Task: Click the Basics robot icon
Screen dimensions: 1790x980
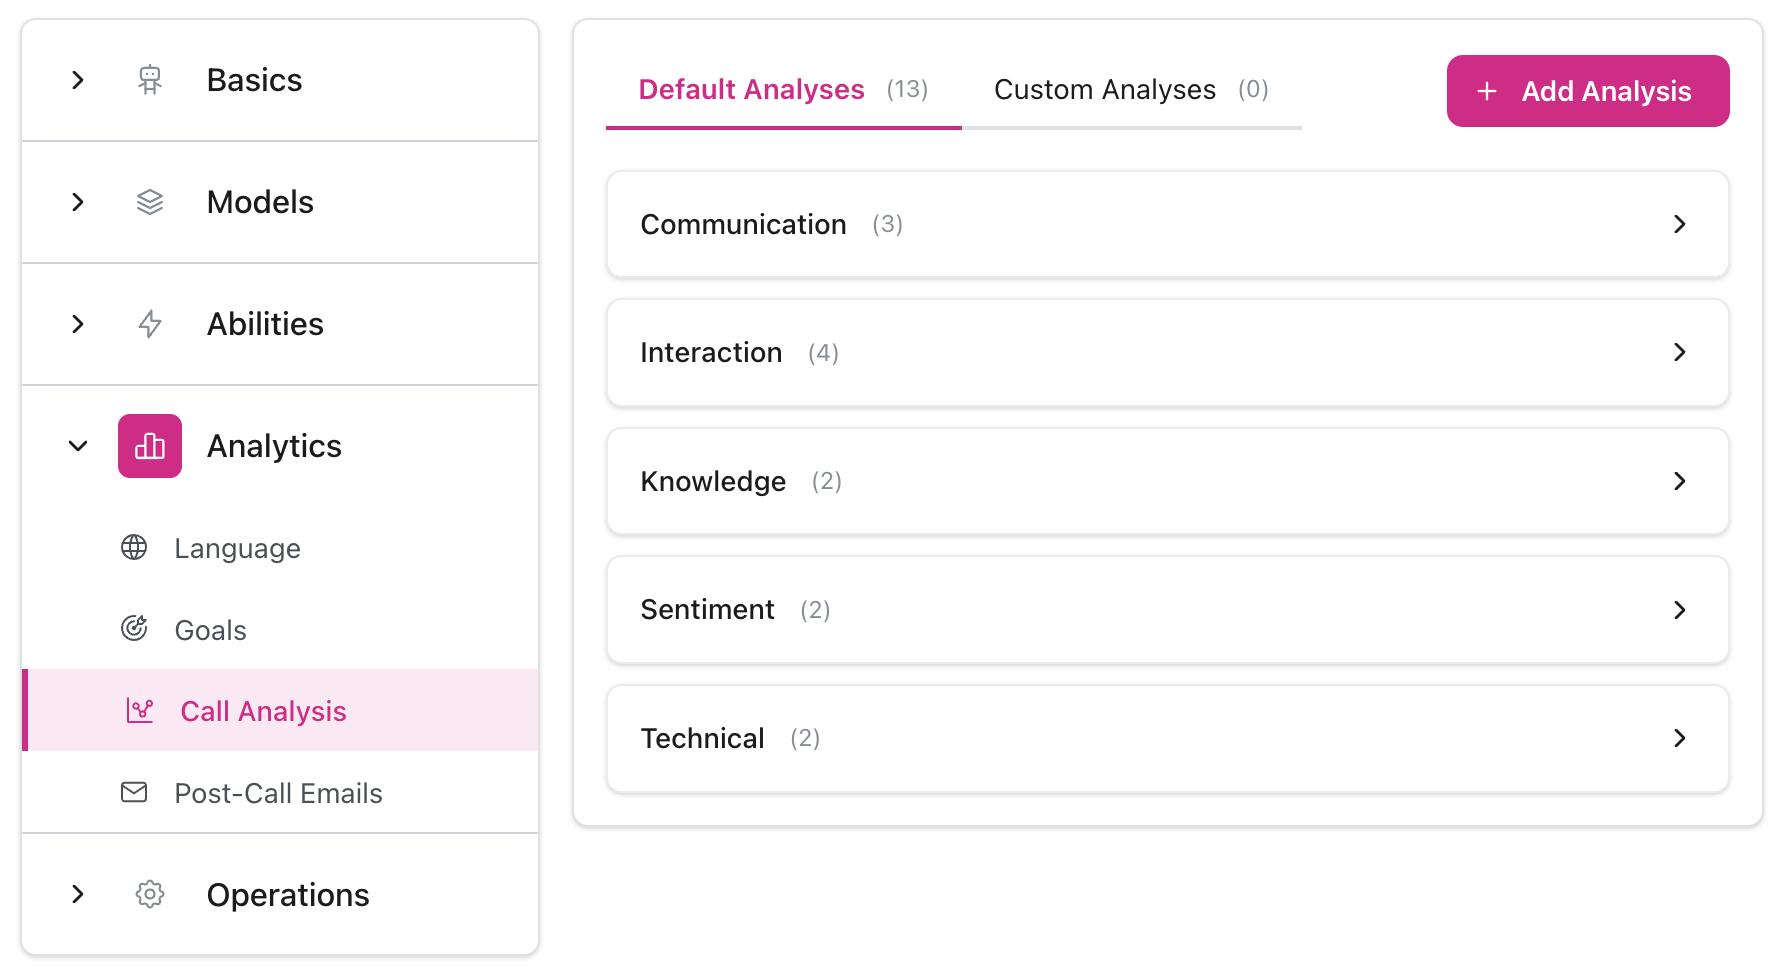Action: (149, 80)
